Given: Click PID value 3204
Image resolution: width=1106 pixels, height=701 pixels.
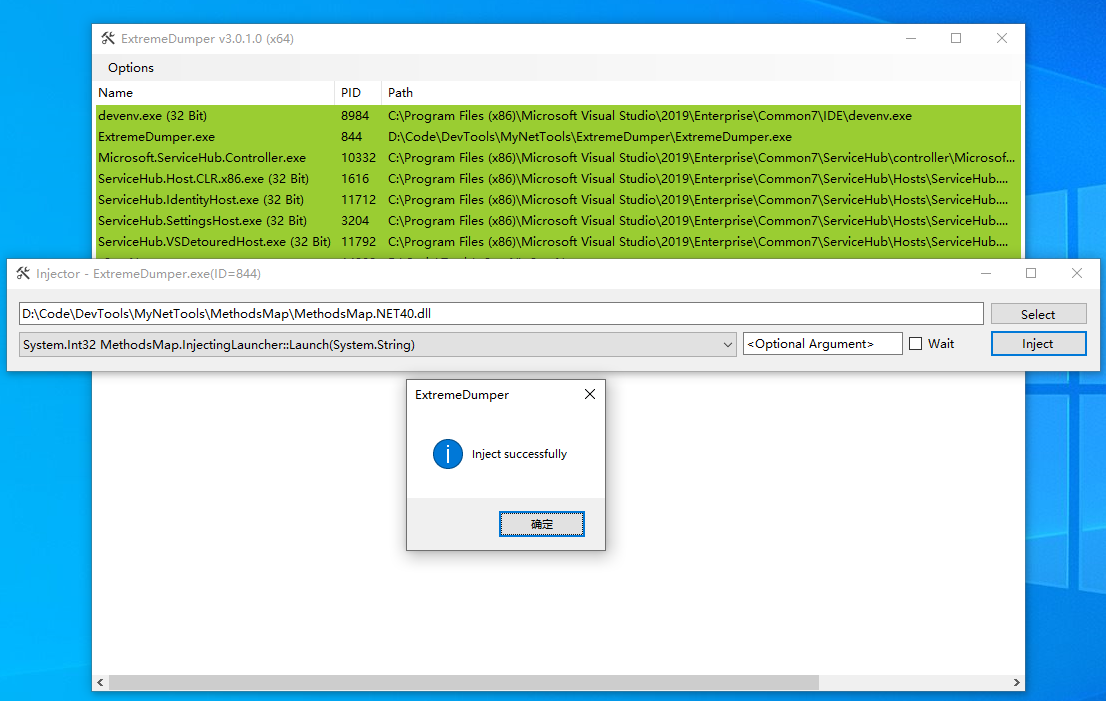Looking at the screenshot, I should tap(355, 221).
